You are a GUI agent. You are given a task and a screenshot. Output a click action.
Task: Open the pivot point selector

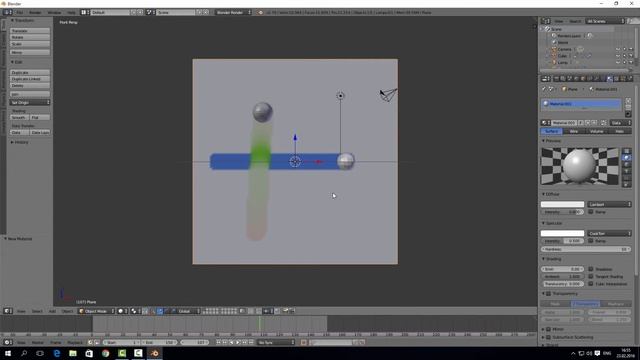point(136,311)
